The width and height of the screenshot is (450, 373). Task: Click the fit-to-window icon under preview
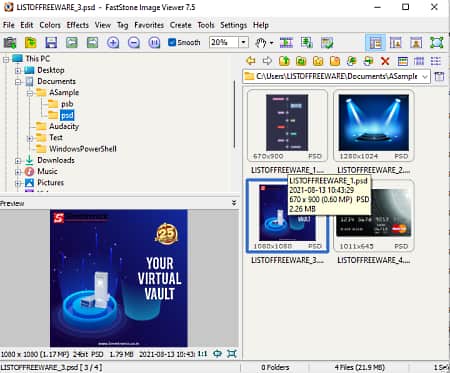(218, 353)
